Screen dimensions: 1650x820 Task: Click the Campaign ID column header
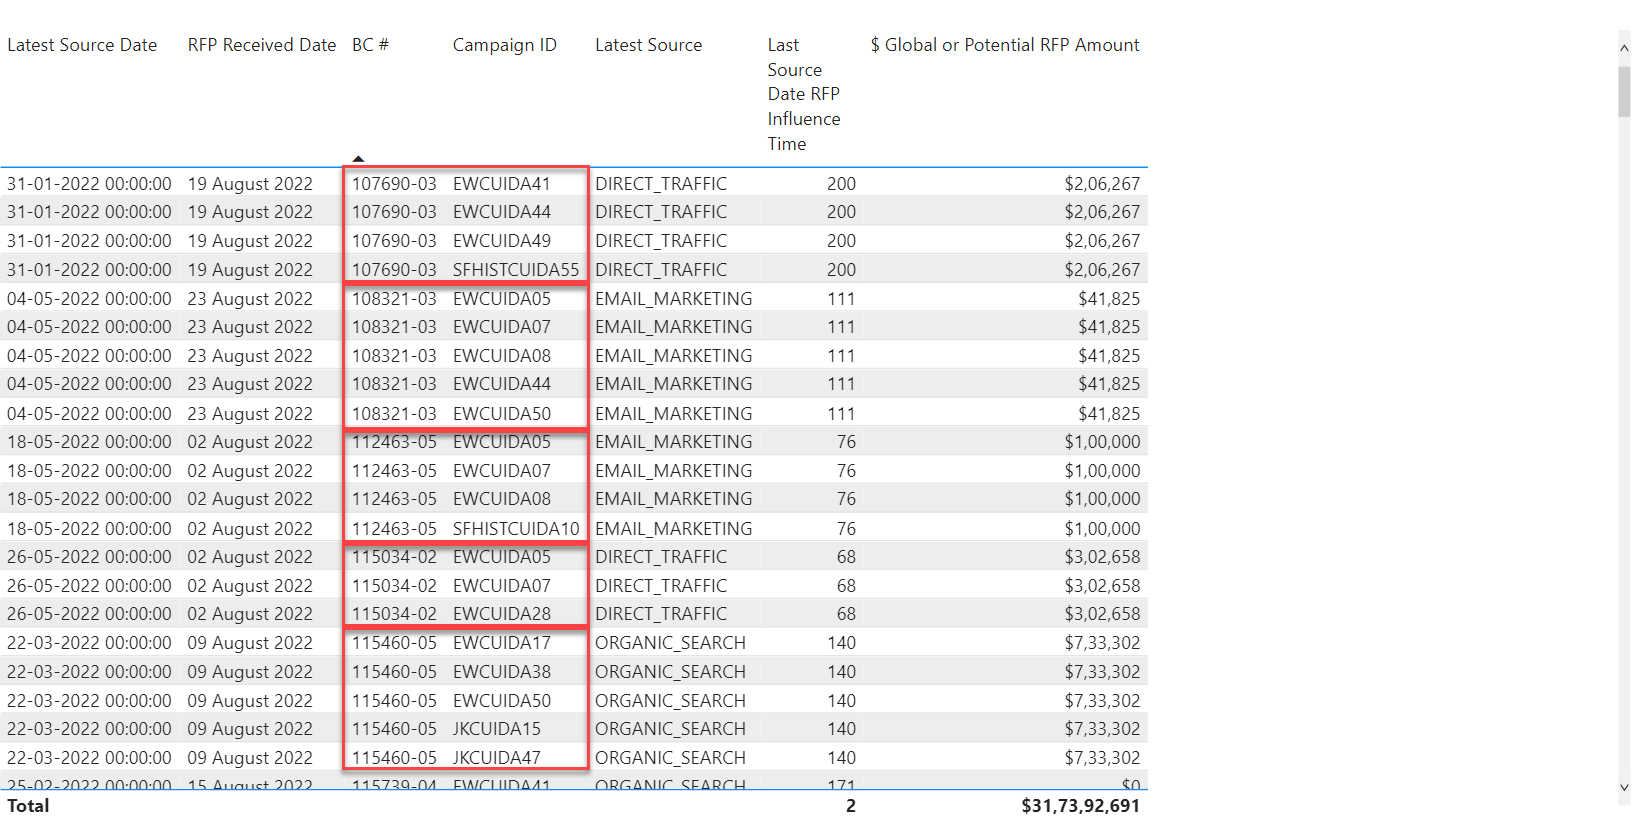(504, 45)
